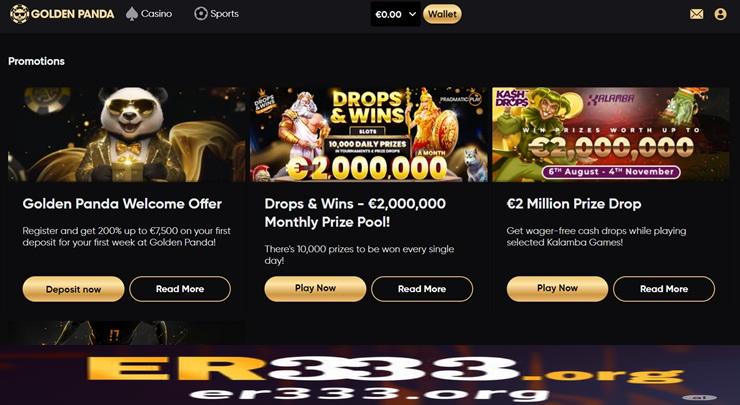Read More about €2 Million Prize Drop

(x=664, y=289)
